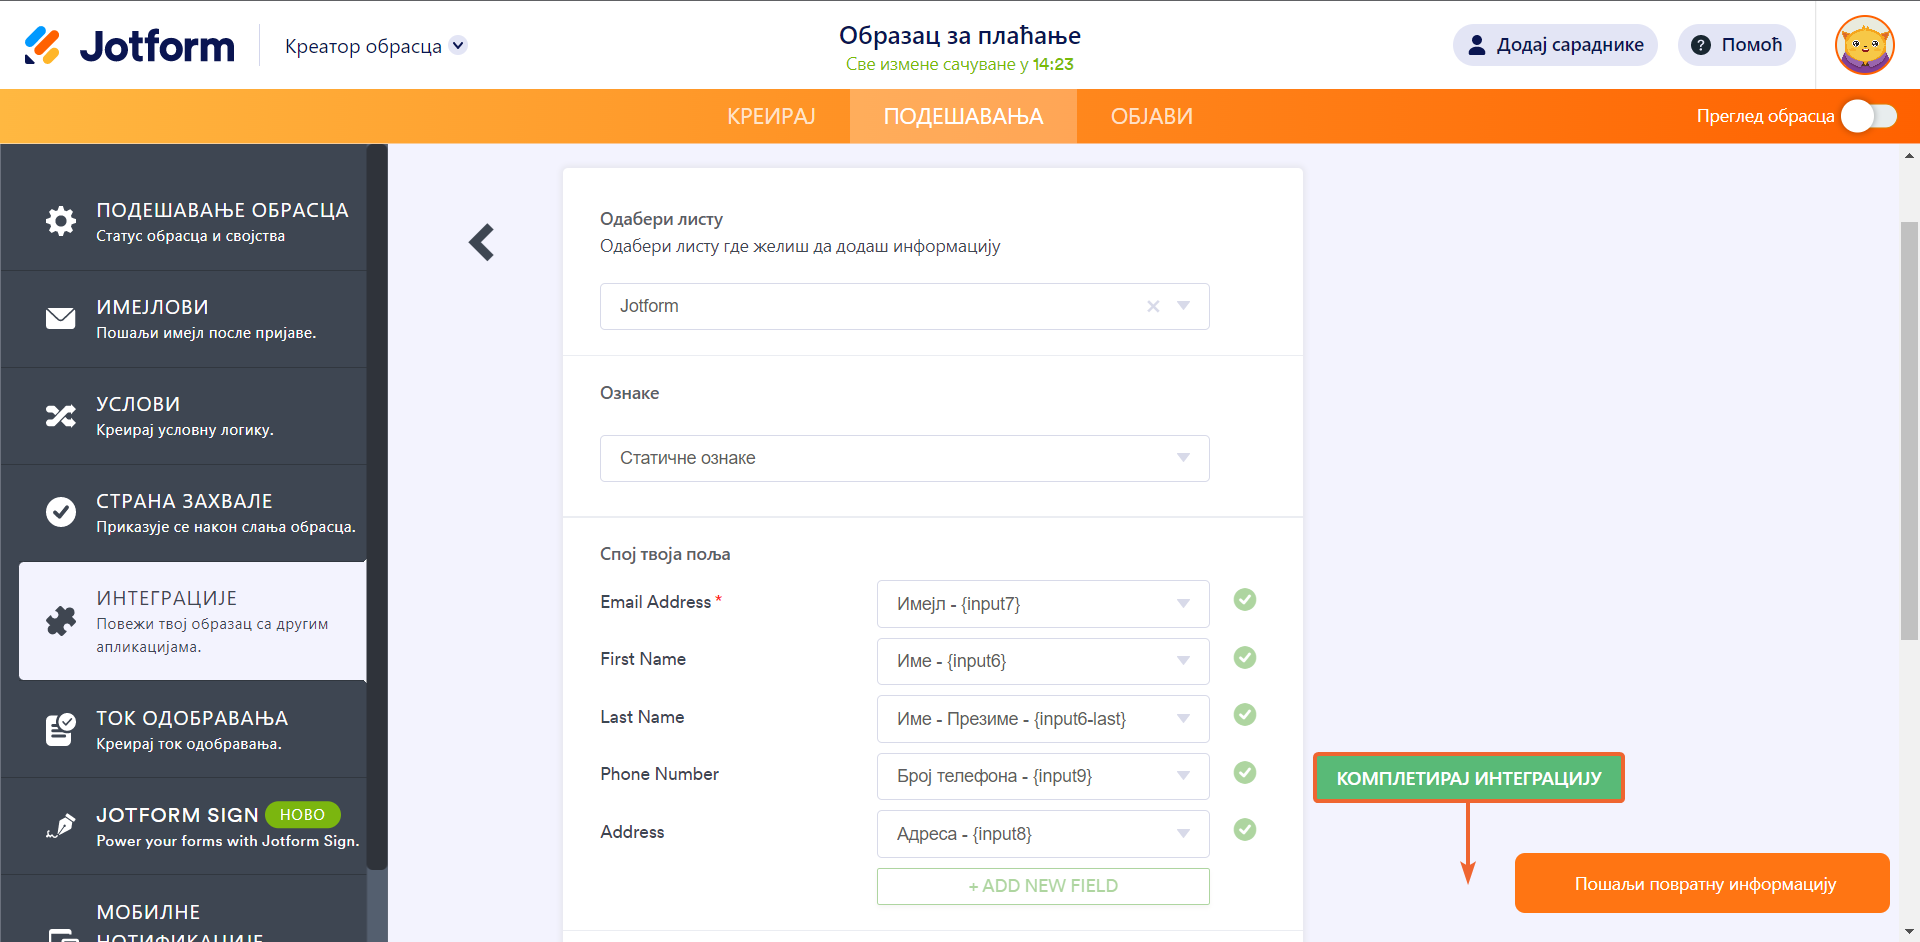
Task: Toggle the Преглед обрасца preview switch
Action: click(1868, 116)
